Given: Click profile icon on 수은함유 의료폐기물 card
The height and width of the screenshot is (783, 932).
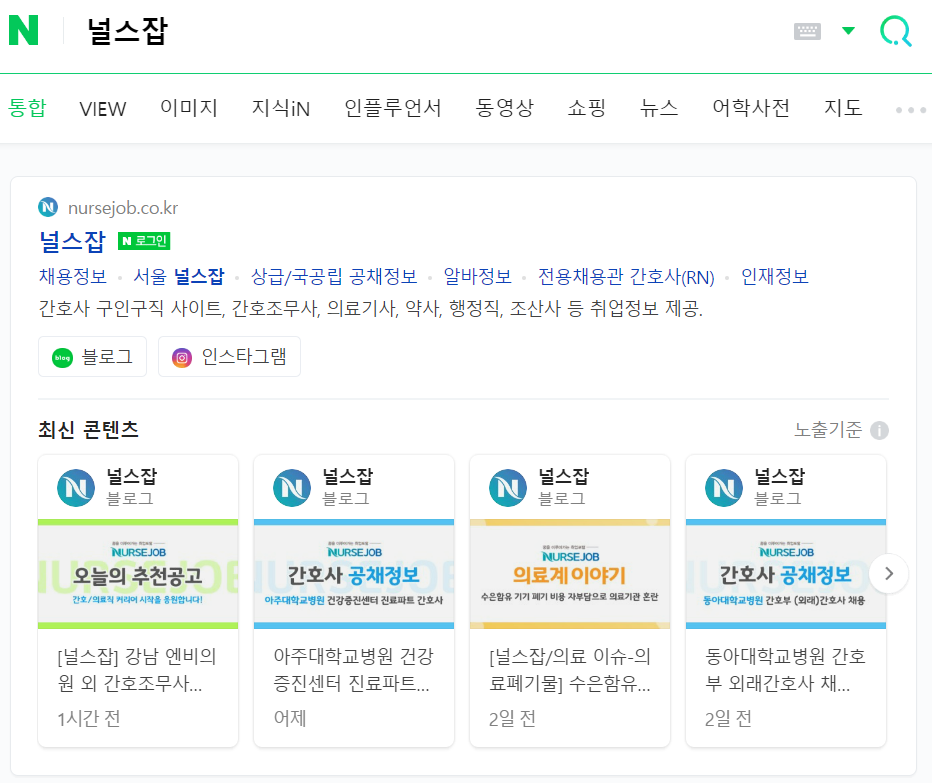Looking at the screenshot, I should (x=508, y=488).
